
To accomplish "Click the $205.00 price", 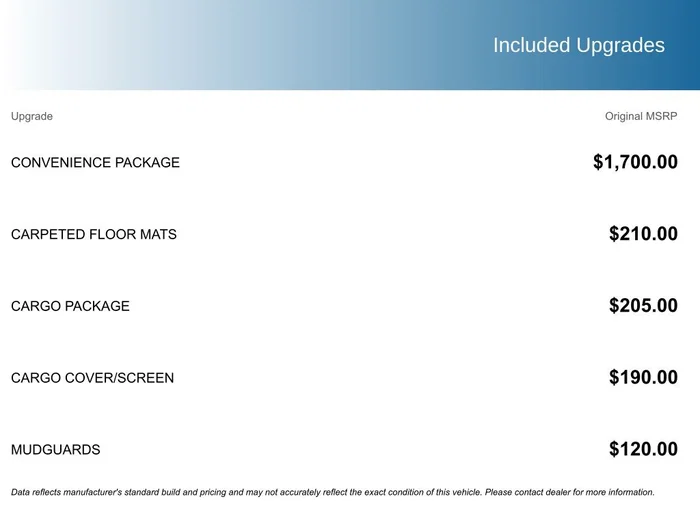I will pyautogui.click(x=643, y=306).
